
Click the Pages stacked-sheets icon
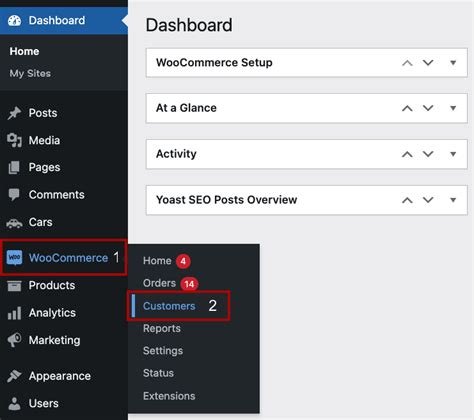pyautogui.click(x=14, y=167)
